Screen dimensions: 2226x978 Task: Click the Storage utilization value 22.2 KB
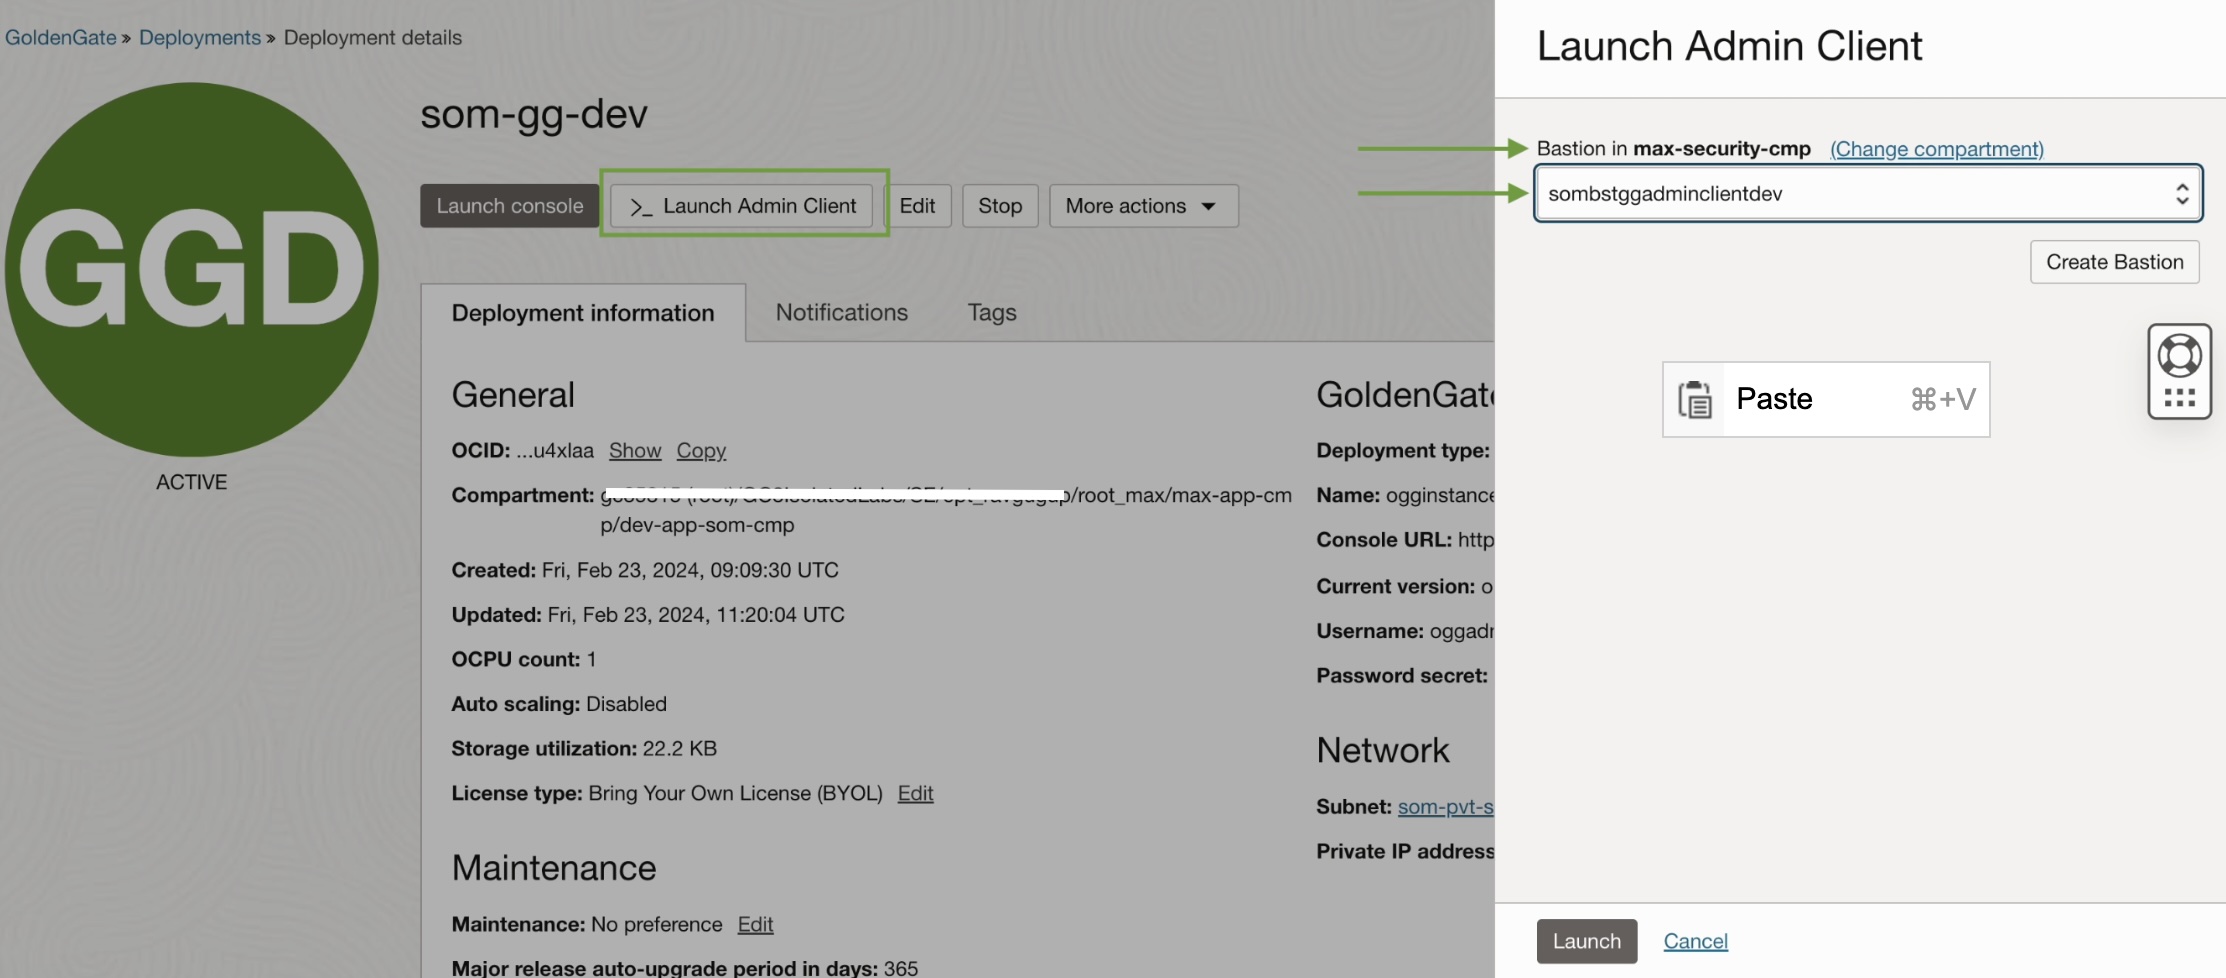(680, 749)
